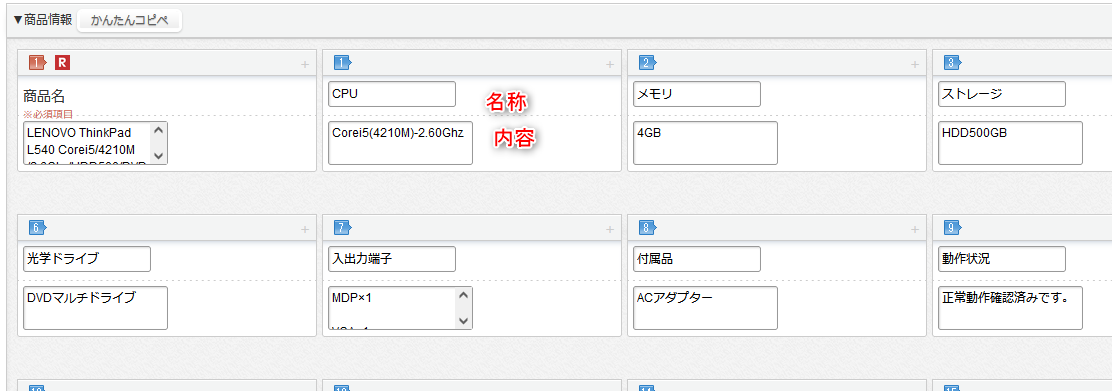Click up arrow in product name textarea scrollbar
Image resolution: width=1112 pixels, height=391 pixels.
(159, 130)
